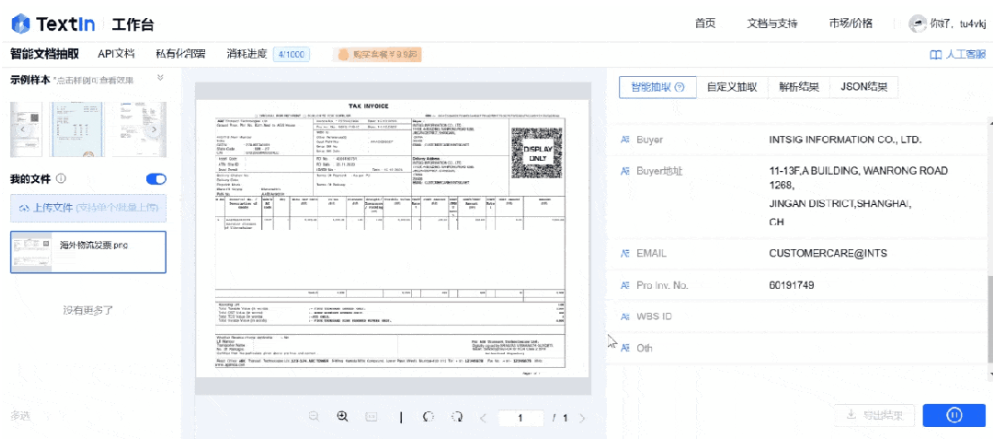The width and height of the screenshot is (997, 446).
Task: Click the 智能抽取 help question icon
Action: click(x=679, y=87)
